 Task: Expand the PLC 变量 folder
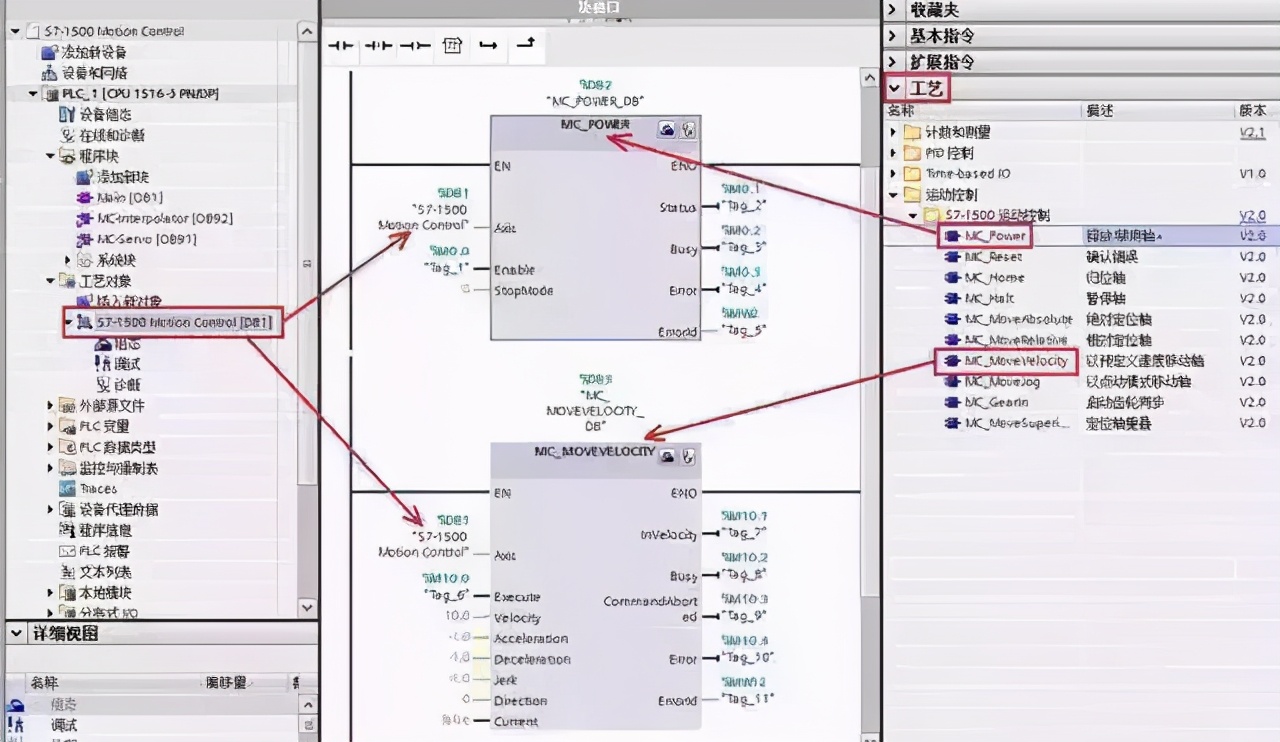pyautogui.click(x=51, y=427)
